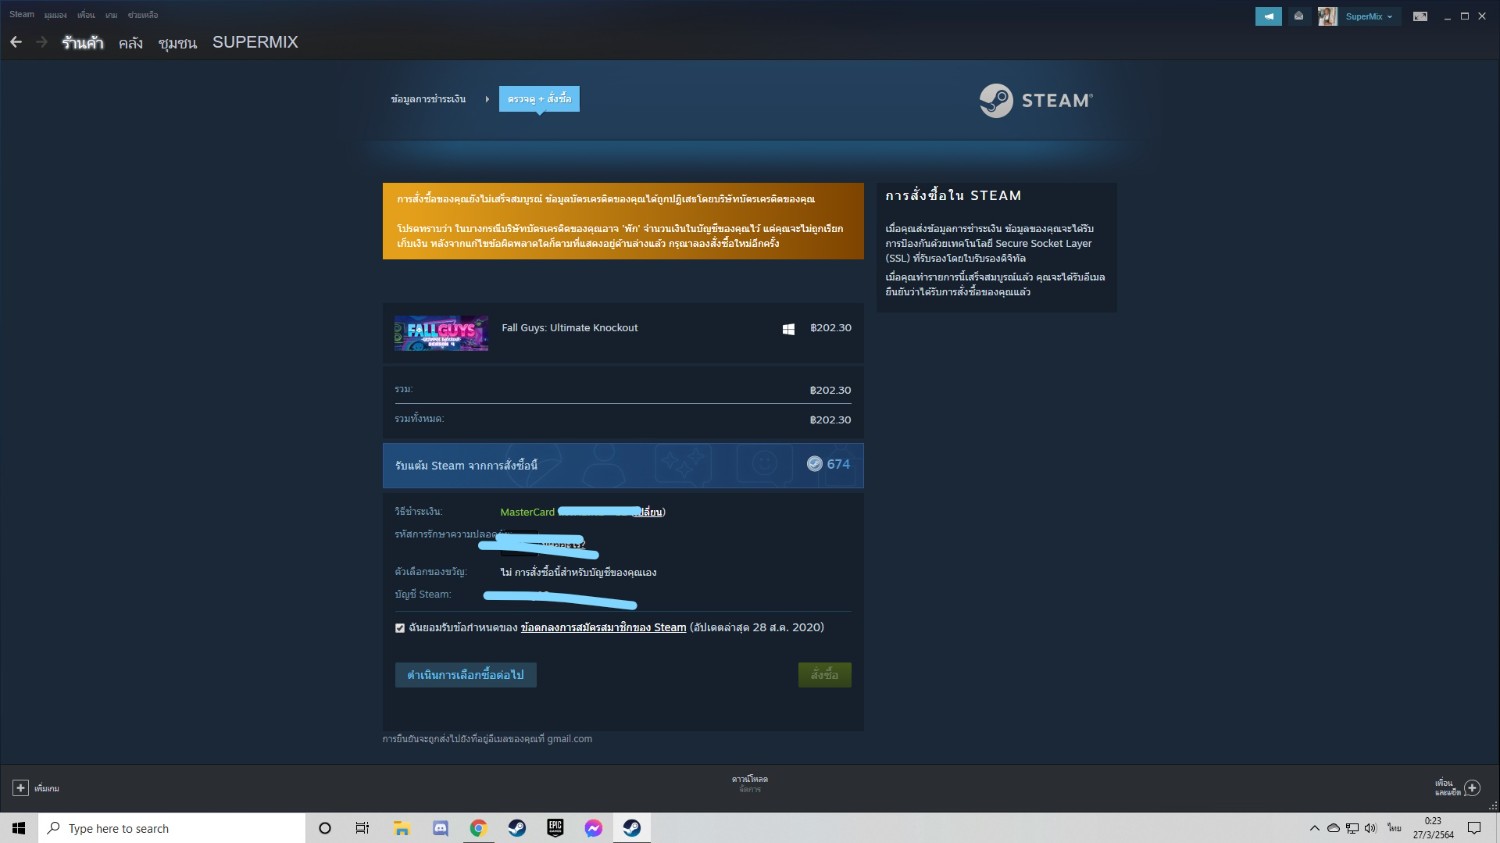The image size is (1500, 843).
Task: Open Google Chrome from taskbar
Action: tap(478, 828)
